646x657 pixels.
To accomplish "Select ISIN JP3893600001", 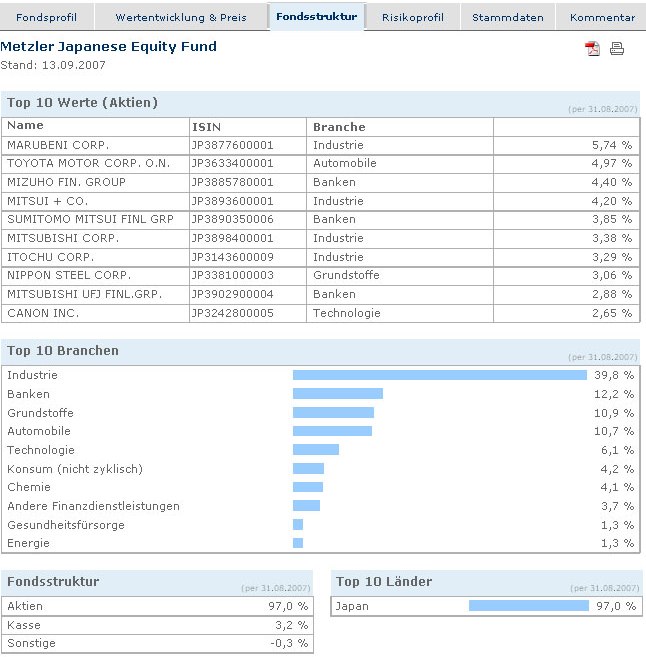I will pyautogui.click(x=233, y=201).
